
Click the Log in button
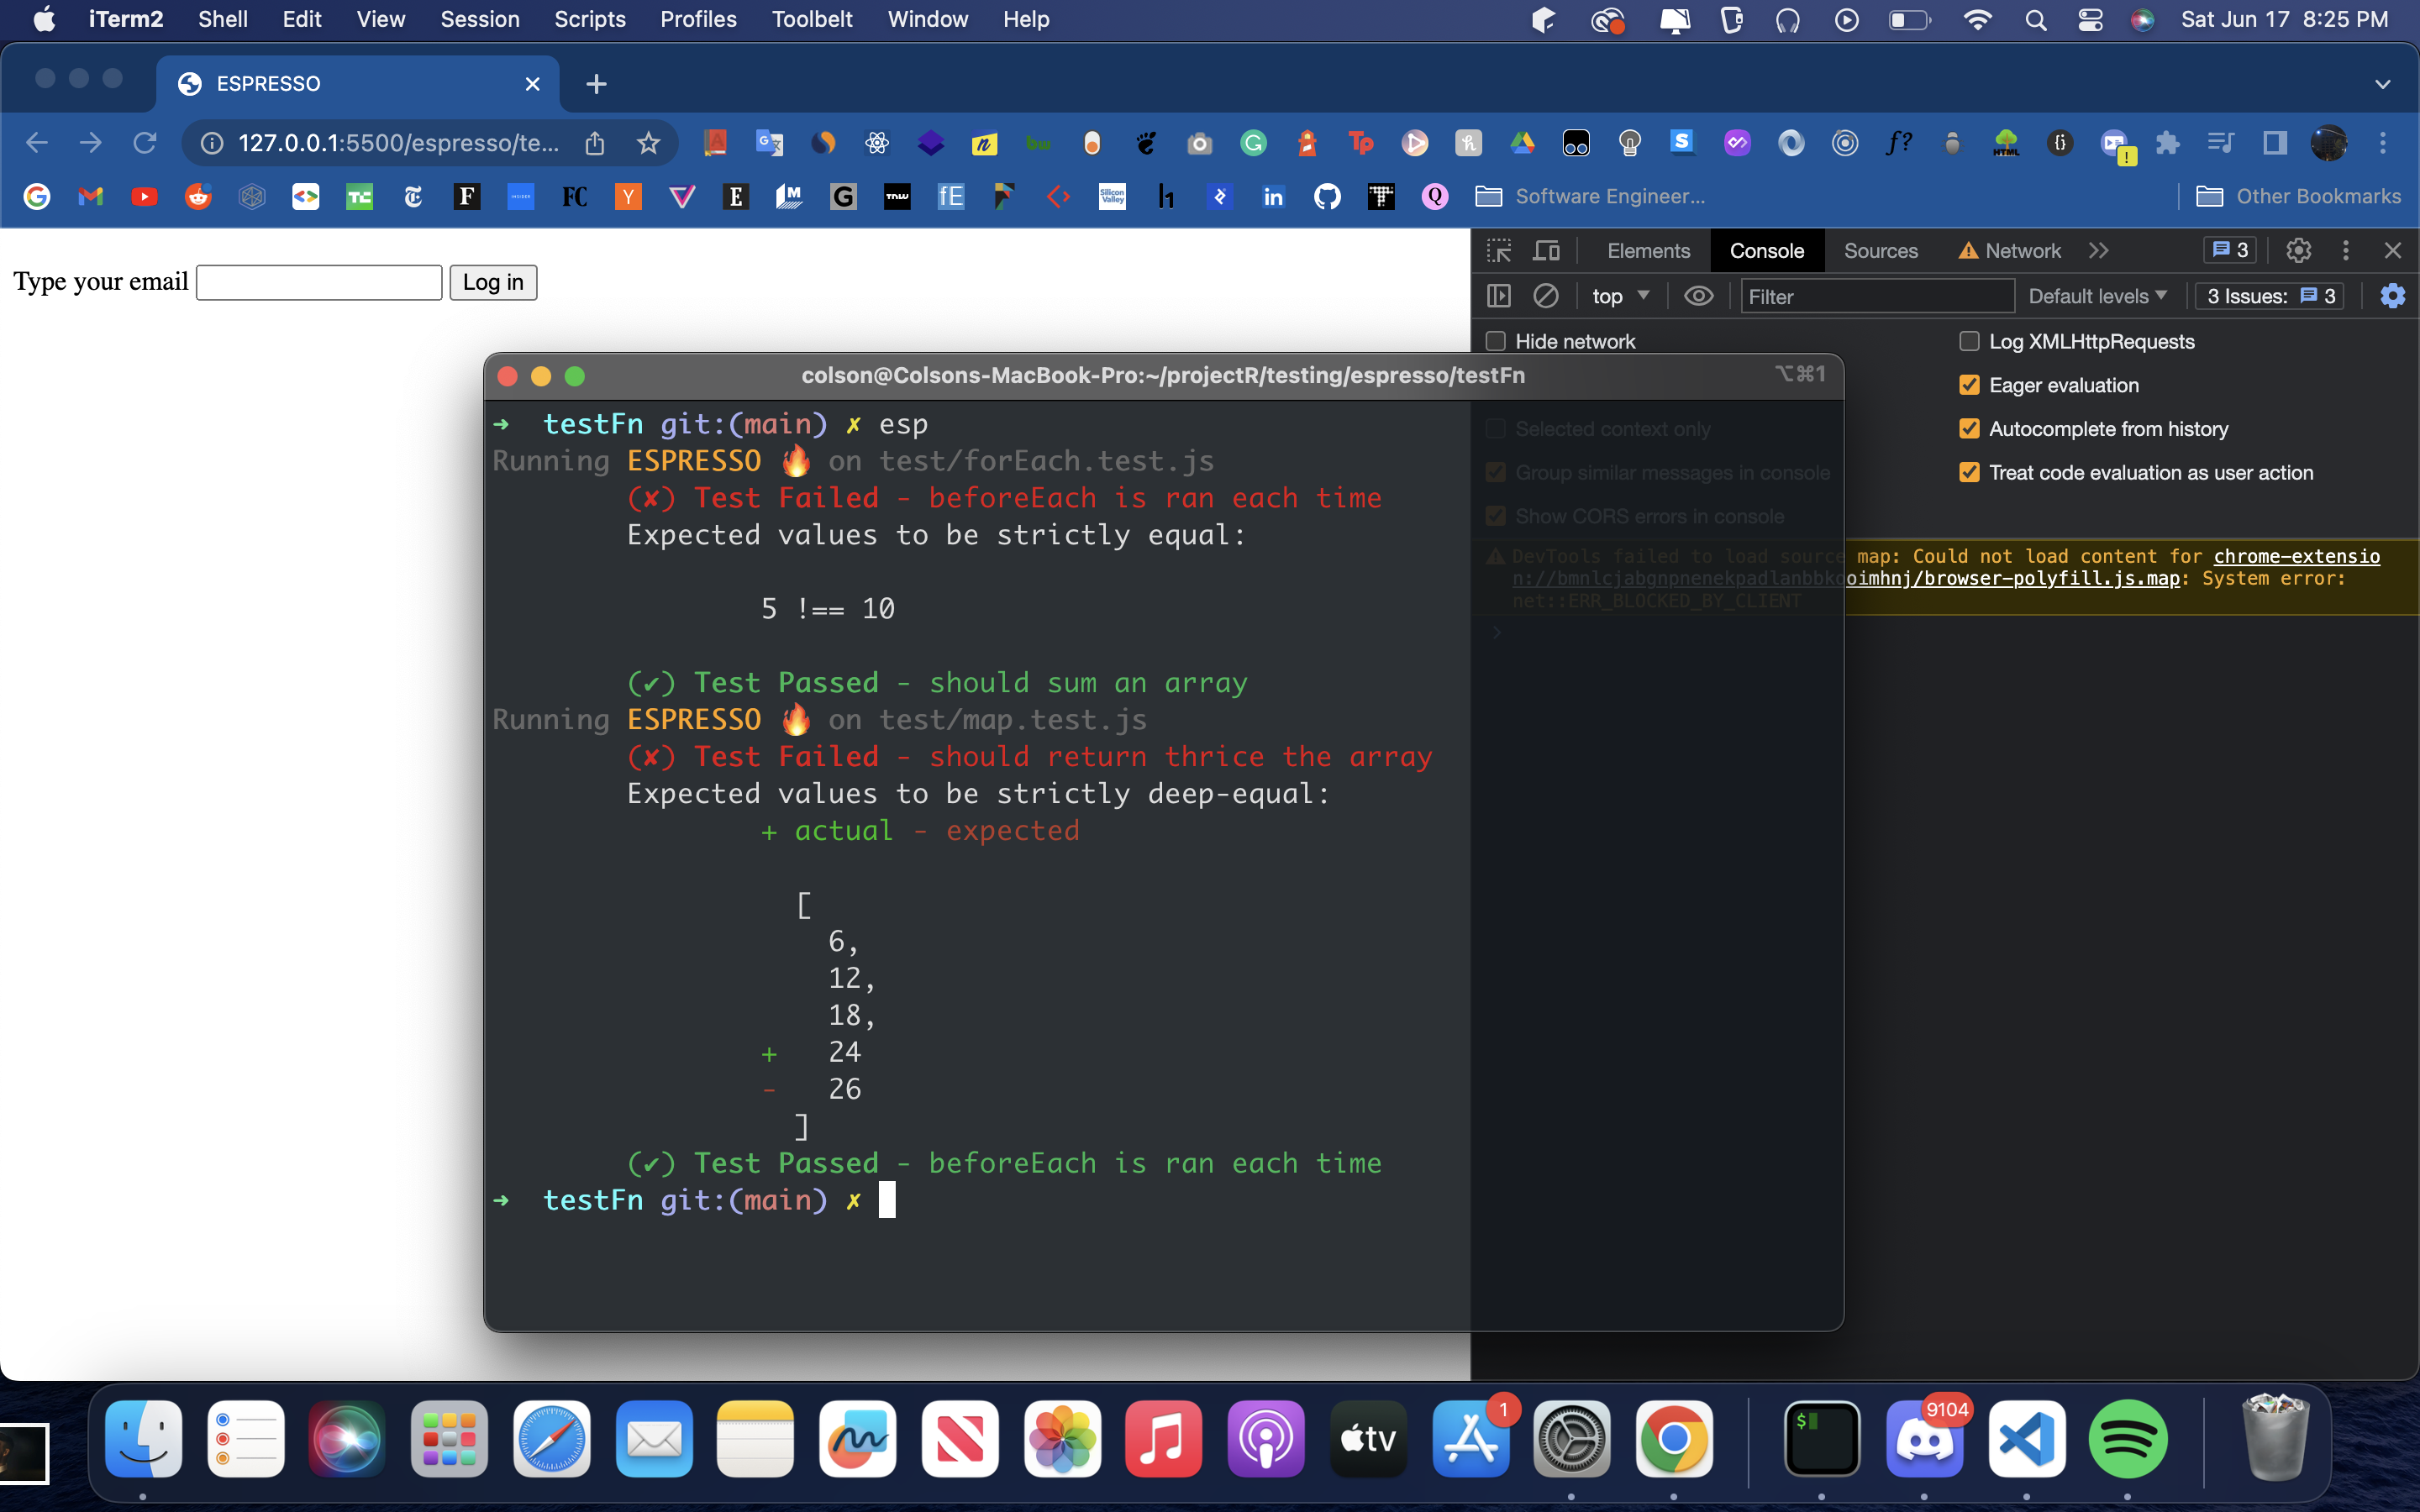(493, 282)
